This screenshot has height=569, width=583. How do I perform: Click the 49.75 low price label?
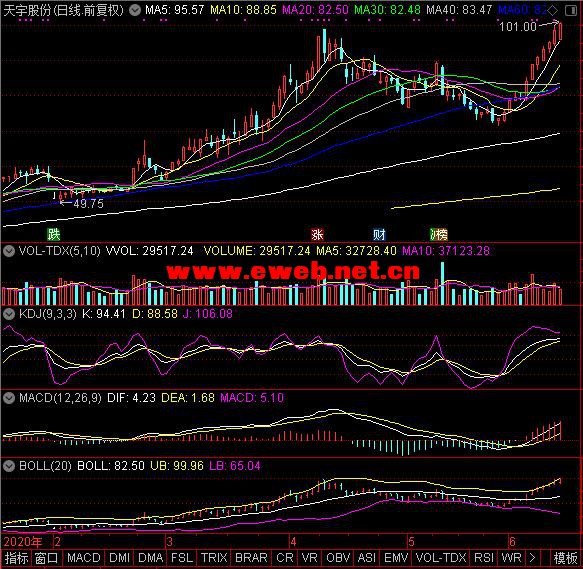pos(88,204)
